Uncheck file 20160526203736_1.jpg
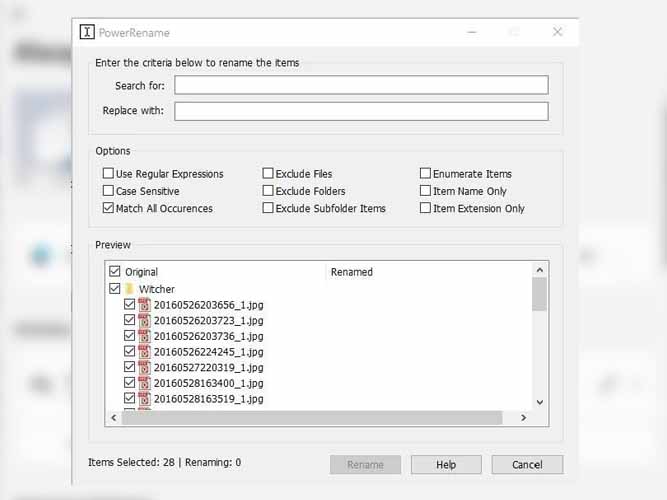667x500 pixels. coord(130,336)
